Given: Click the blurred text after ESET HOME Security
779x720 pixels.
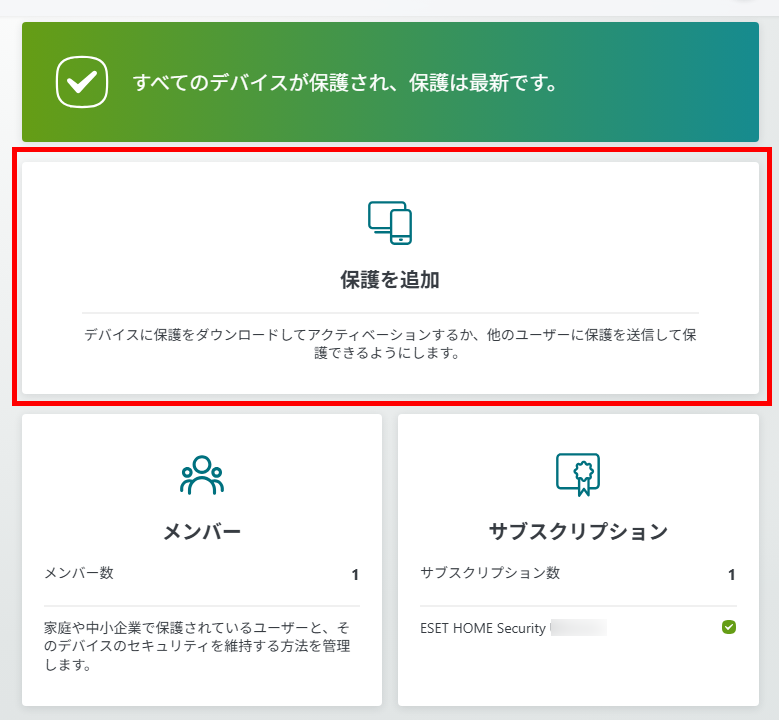Looking at the screenshot, I should click(x=580, y=628).
